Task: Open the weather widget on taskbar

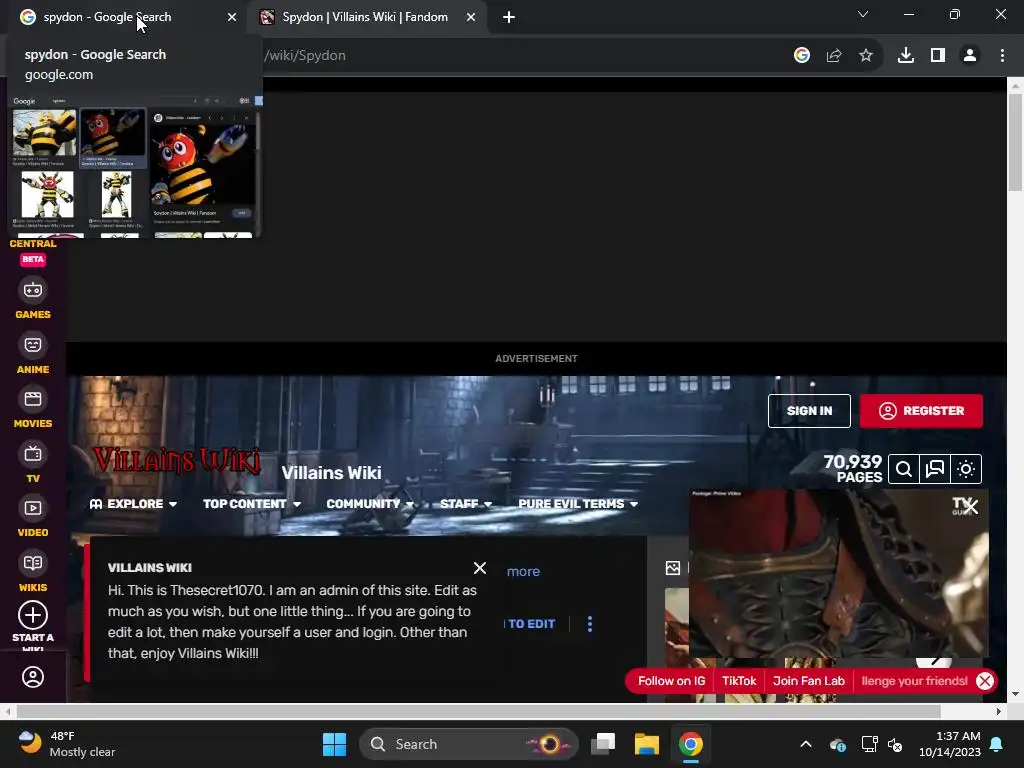Action: point(67,744)
